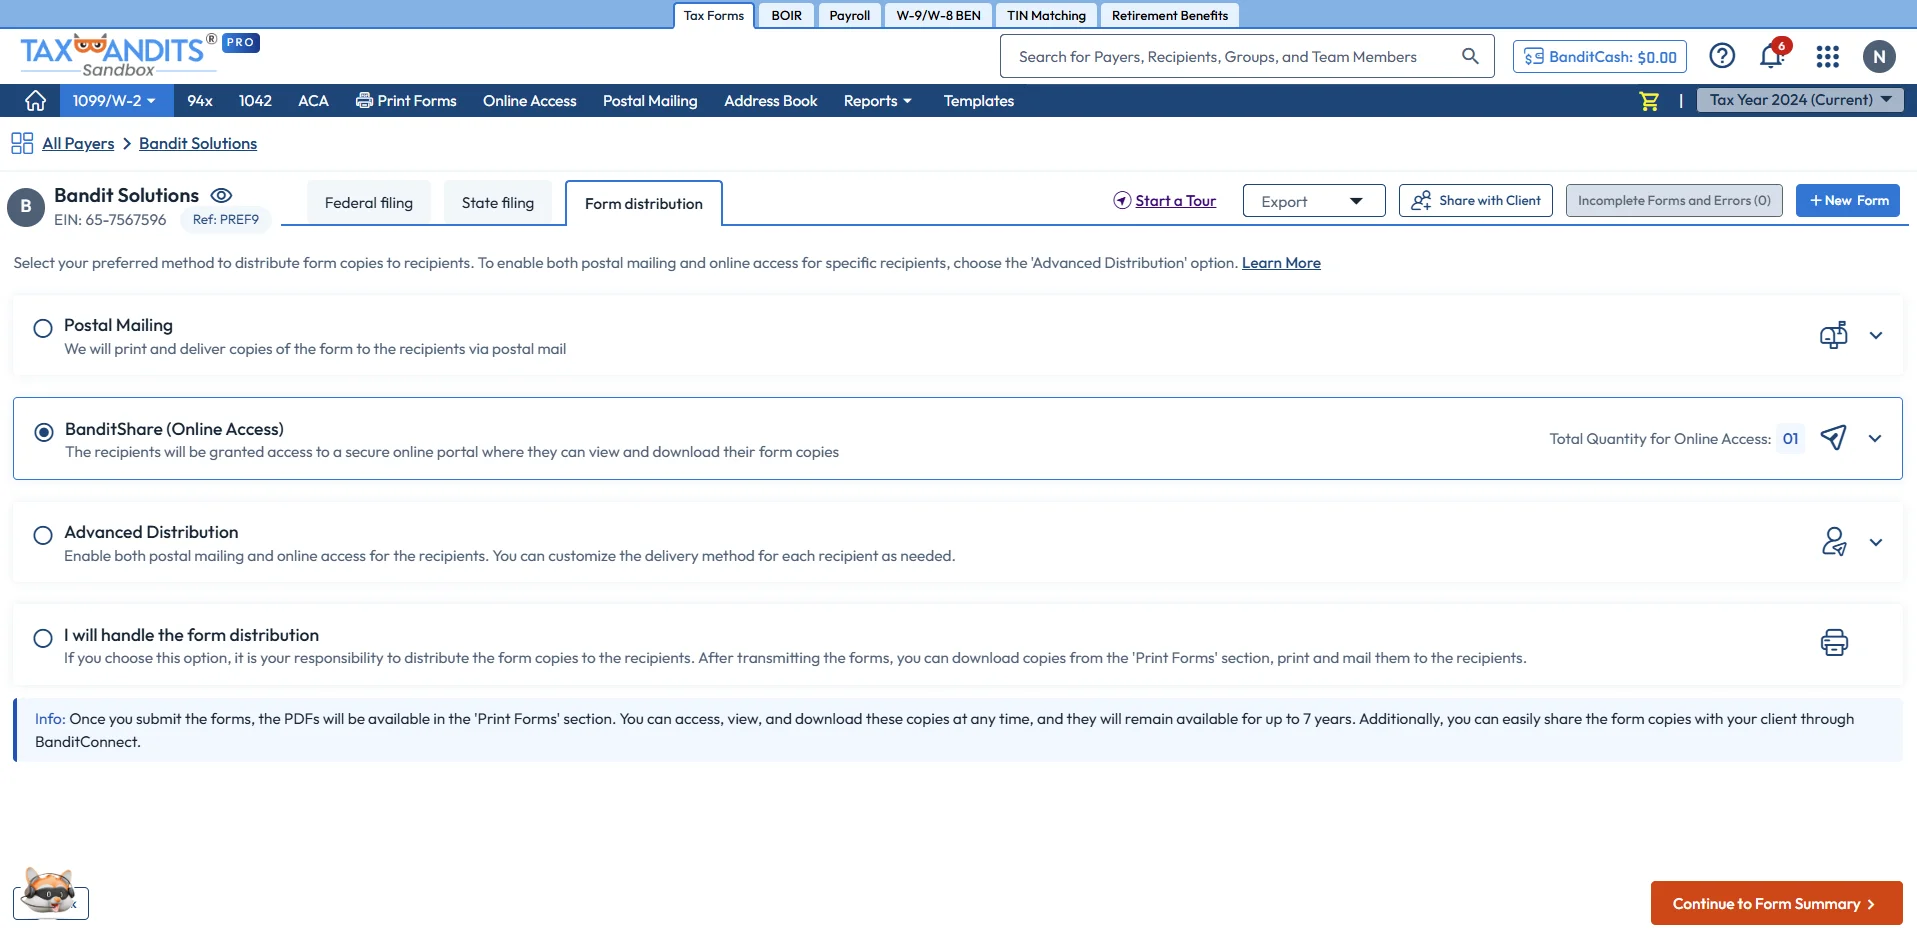Screen dimensions: 1917x941
Task: Toggle the eye icon beside Bandit Solutions
Action: (221, 195)
